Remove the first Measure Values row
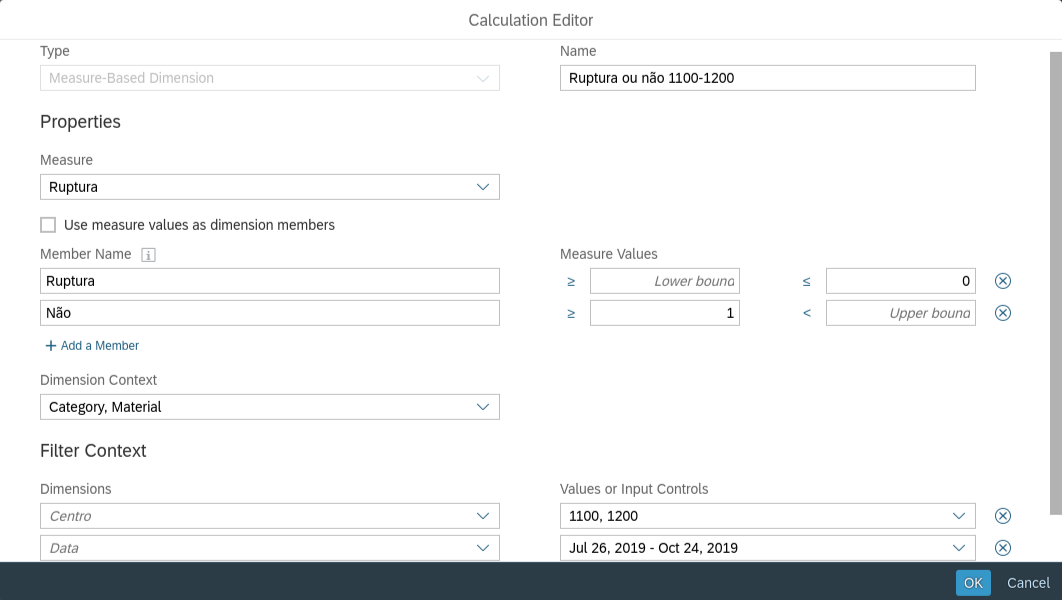The image size is (1062, 600). [1002, 281]
